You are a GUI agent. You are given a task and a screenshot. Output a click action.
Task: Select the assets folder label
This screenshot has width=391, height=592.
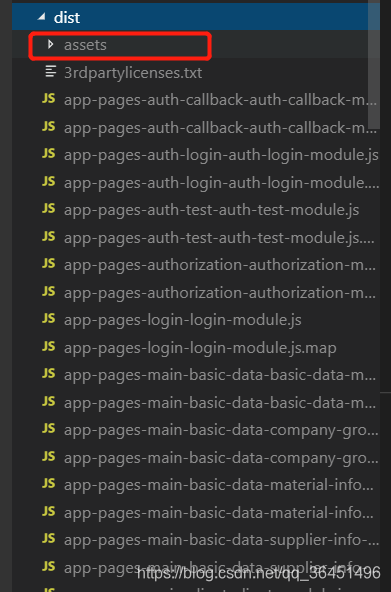click(85, 45)
